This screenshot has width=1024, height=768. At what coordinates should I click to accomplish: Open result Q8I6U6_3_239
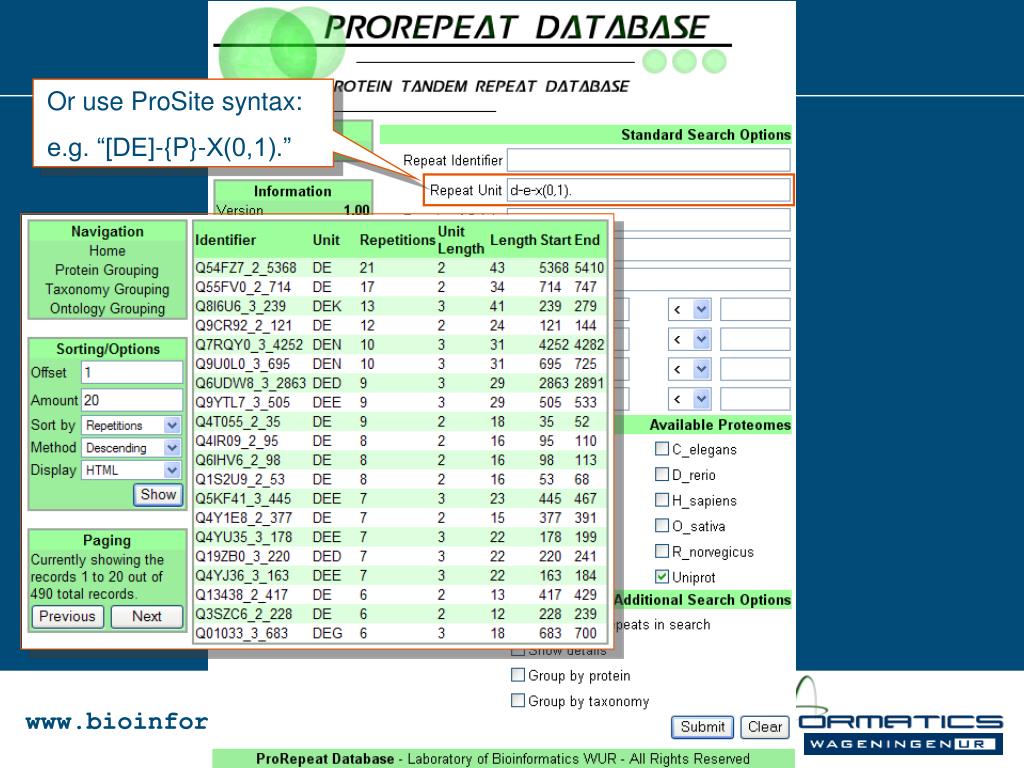coord(240,306)
